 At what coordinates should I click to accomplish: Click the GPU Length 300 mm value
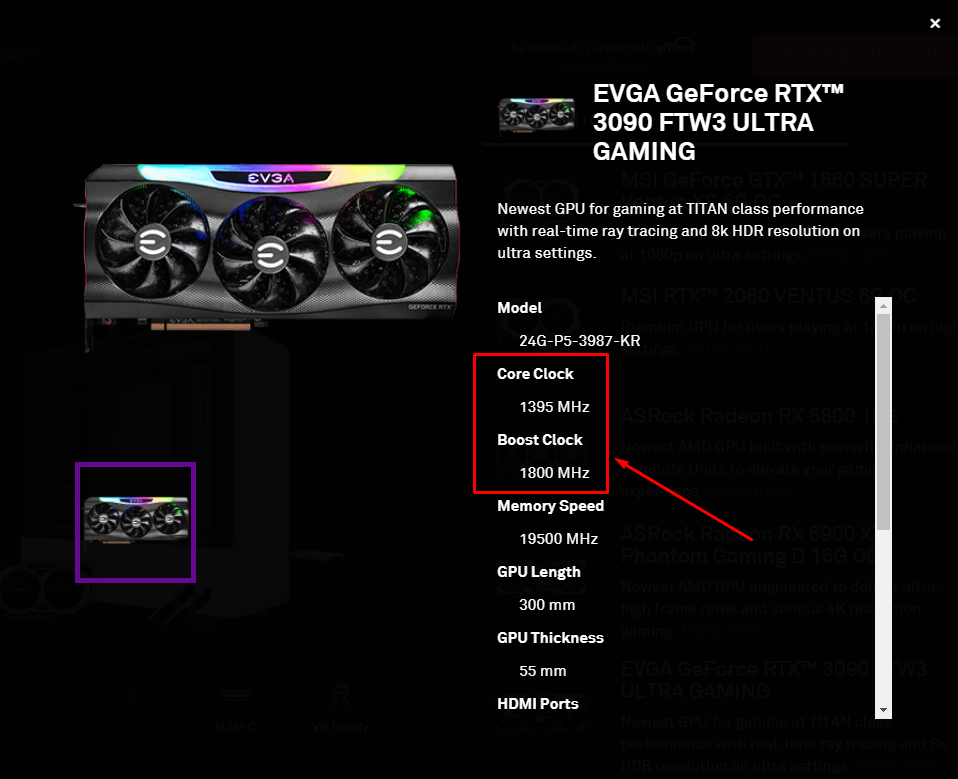547,605
